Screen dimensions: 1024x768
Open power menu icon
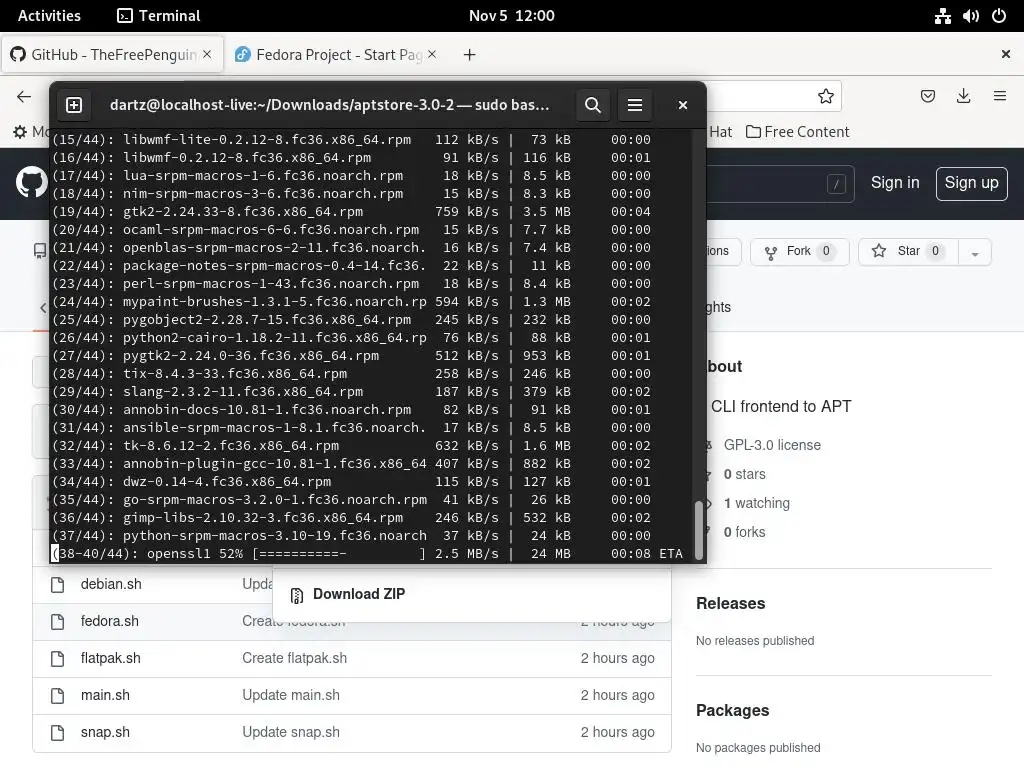pyautogui.click(x=999, y=16)
